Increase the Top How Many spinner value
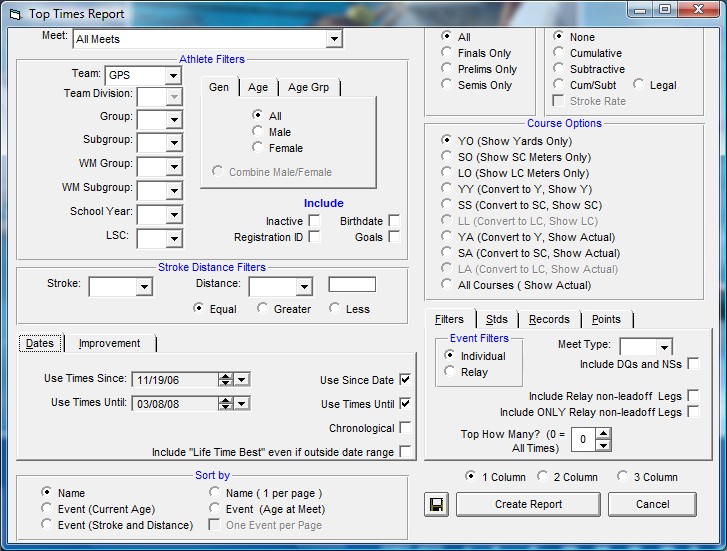 pyautogui.click(x=603, y=434)
